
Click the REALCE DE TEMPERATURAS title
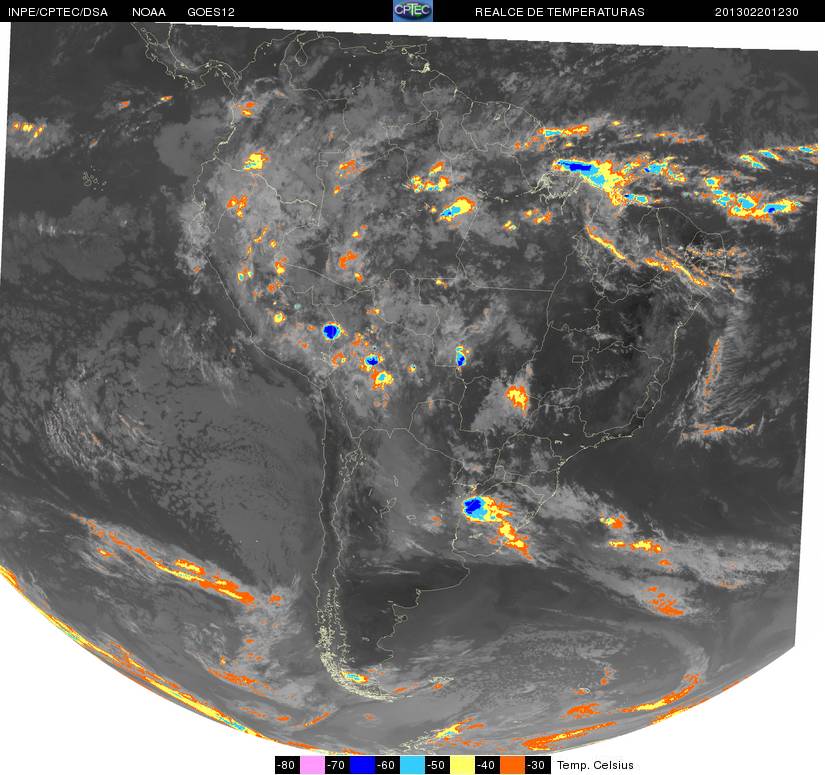click(x=559, y=12)
